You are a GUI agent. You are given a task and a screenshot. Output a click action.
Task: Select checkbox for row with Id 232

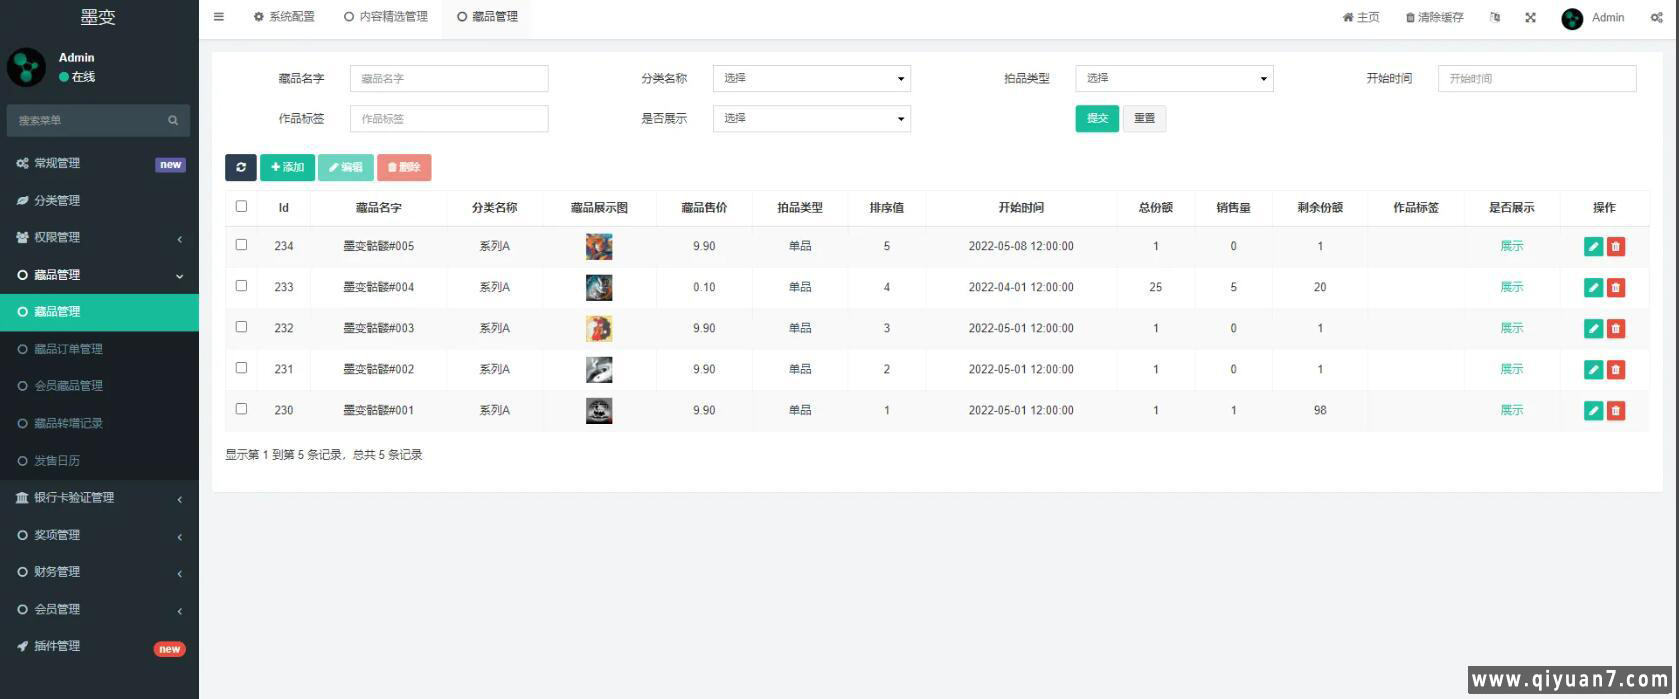pos(241,327)
